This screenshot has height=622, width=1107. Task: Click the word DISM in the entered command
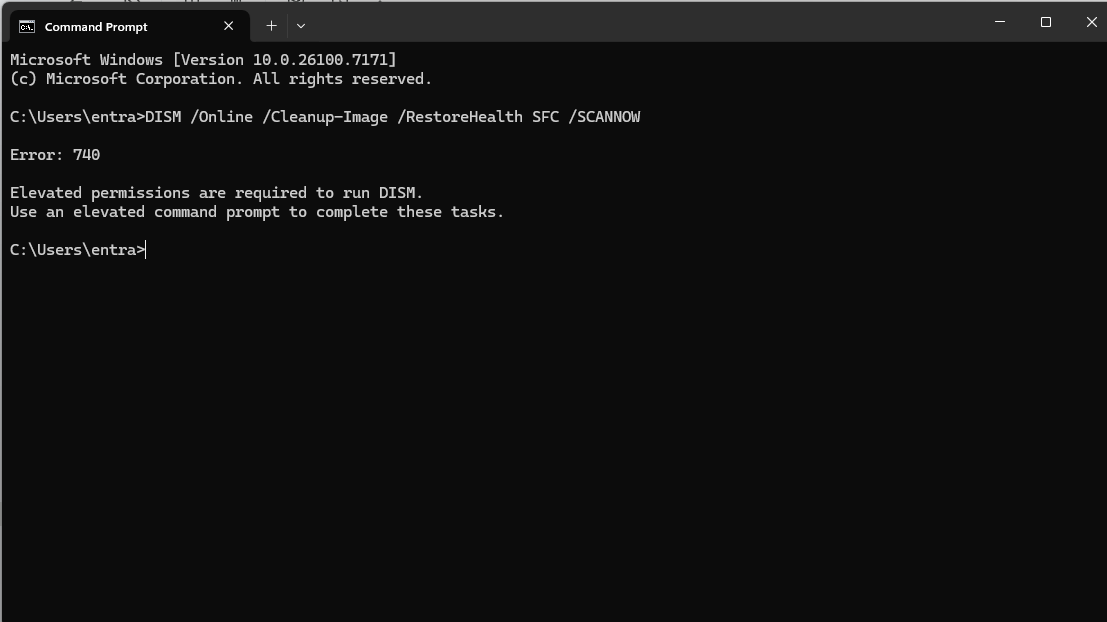[163, 117]
